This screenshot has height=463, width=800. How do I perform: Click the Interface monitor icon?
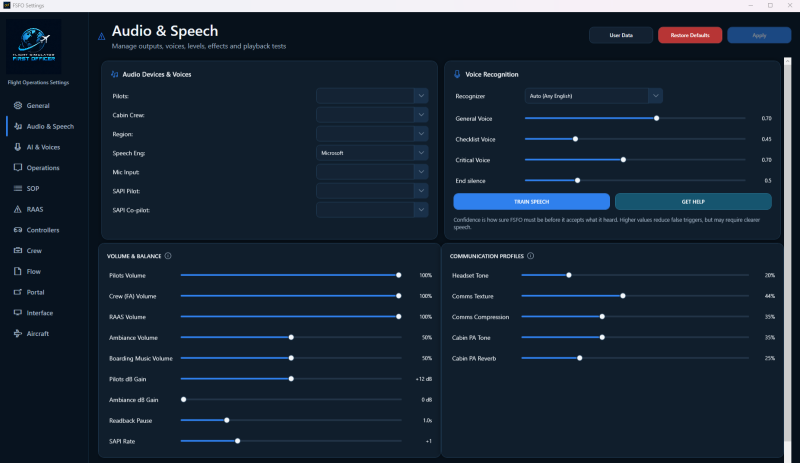tap(18, 312)
